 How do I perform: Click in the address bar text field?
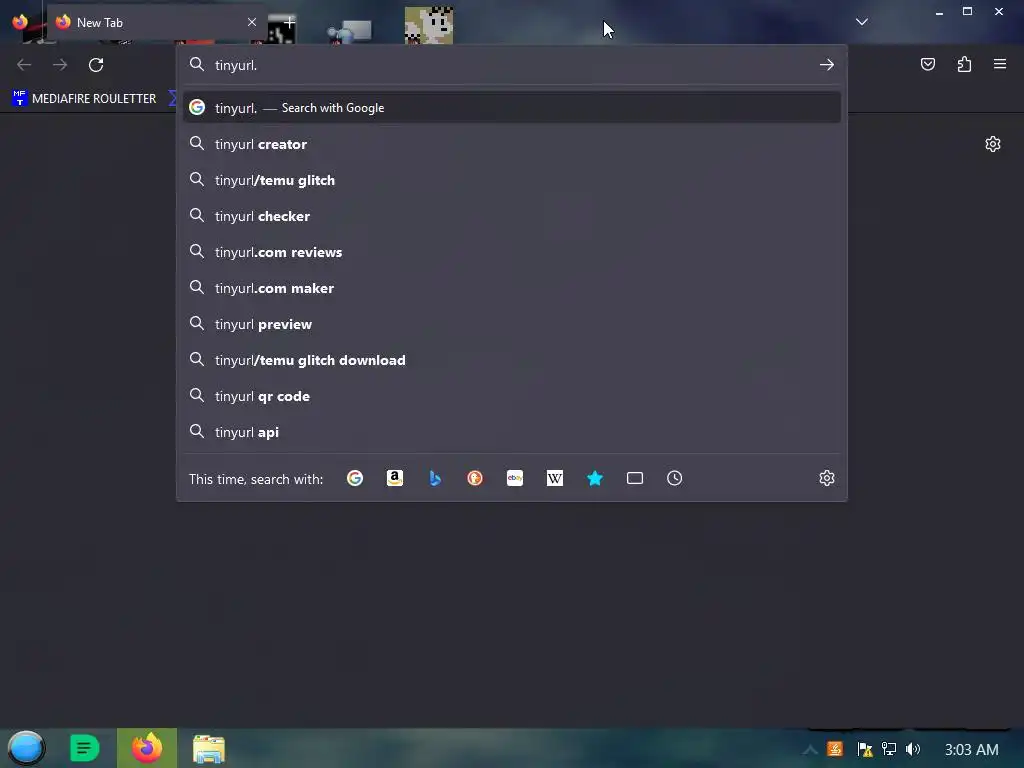(x=512, y=65)
